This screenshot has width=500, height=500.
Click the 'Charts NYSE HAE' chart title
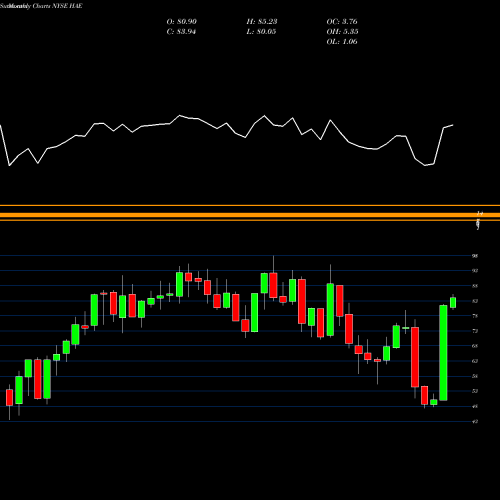click(57, 6)
